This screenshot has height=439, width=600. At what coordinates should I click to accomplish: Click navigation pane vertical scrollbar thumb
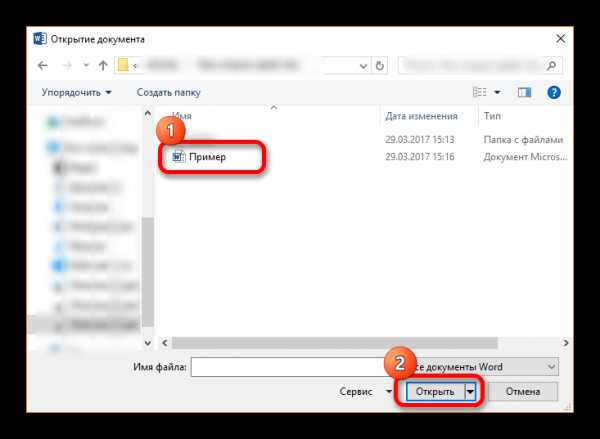(x=148, y=272)
